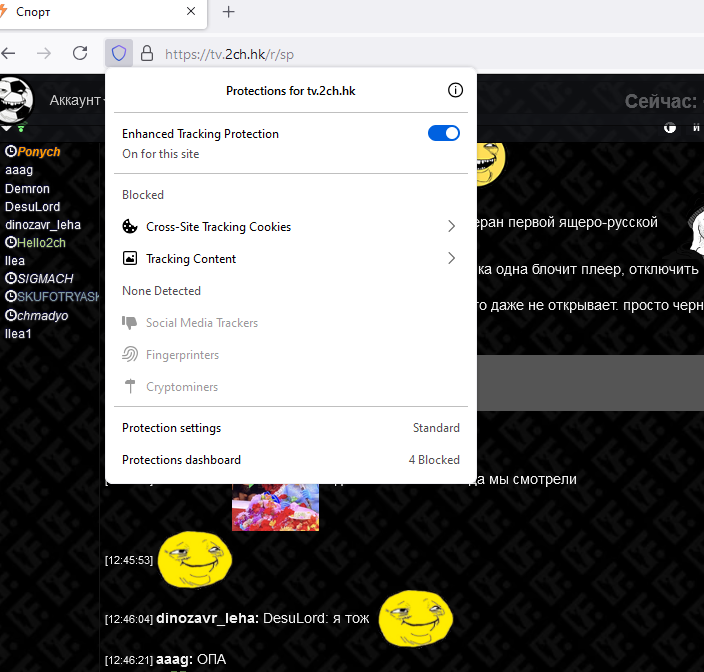
Task: Open the Аккаунт menu
Action: point(75,100)
